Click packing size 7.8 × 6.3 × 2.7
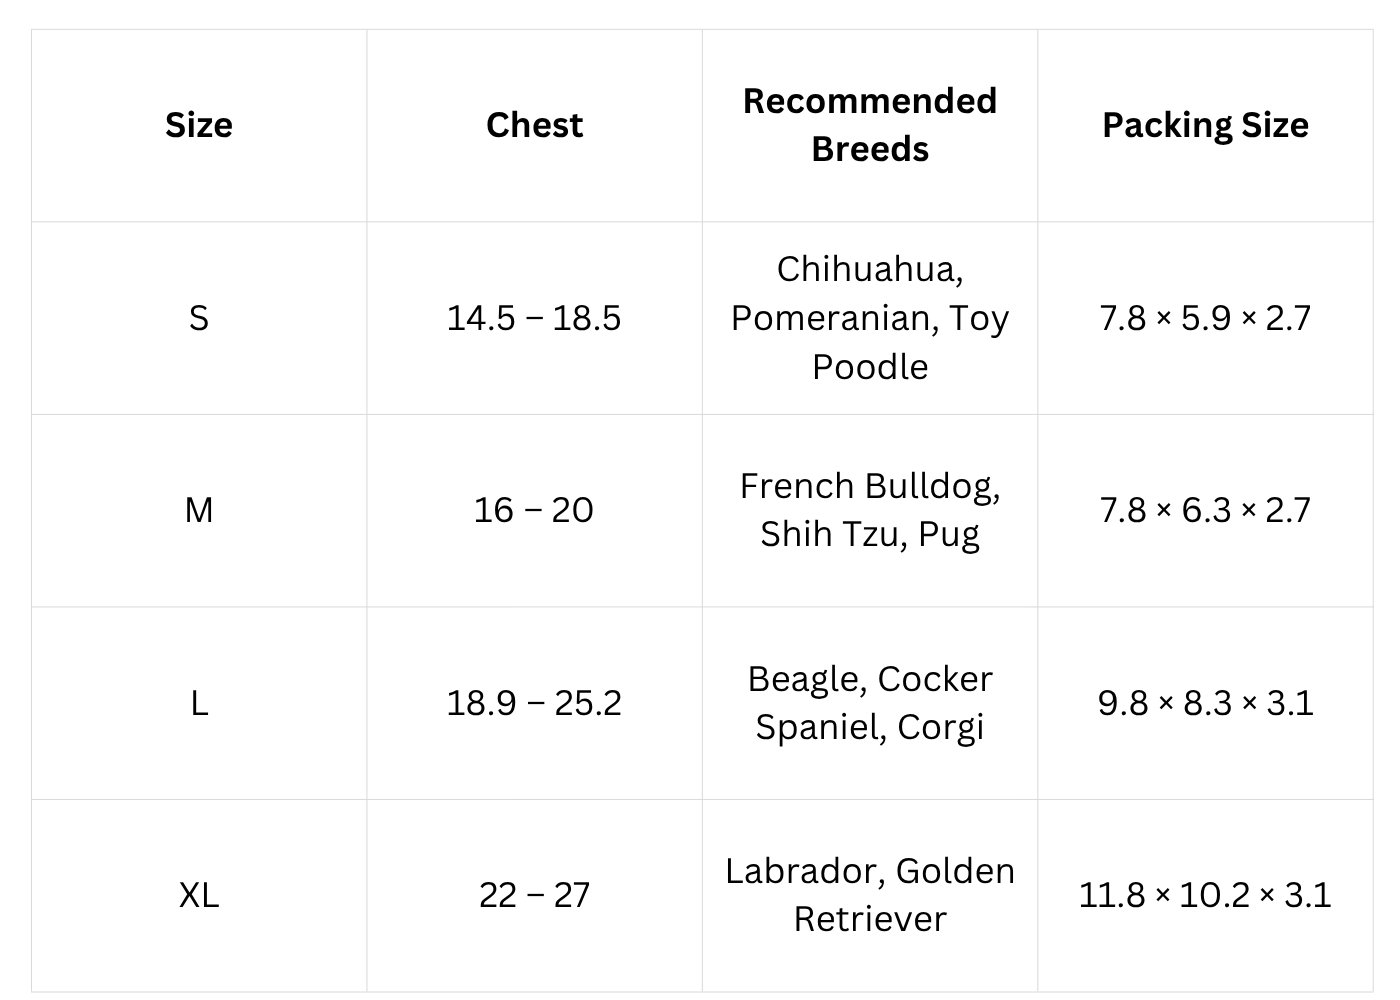This screenshot has height=1000, width=1400. (1205, 510)
